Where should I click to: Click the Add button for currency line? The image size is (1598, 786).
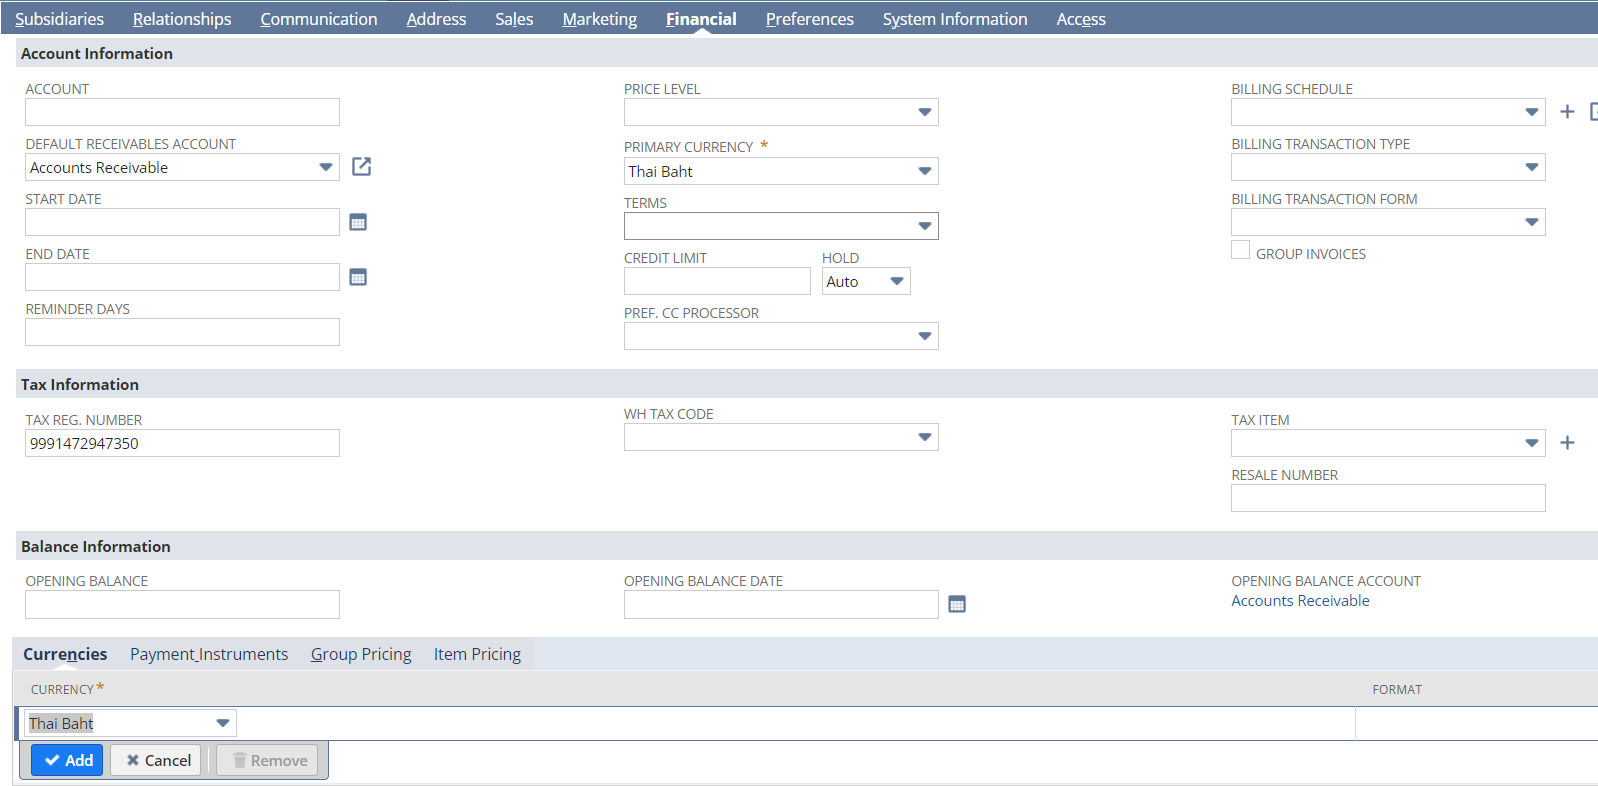[x=67, y=760]
